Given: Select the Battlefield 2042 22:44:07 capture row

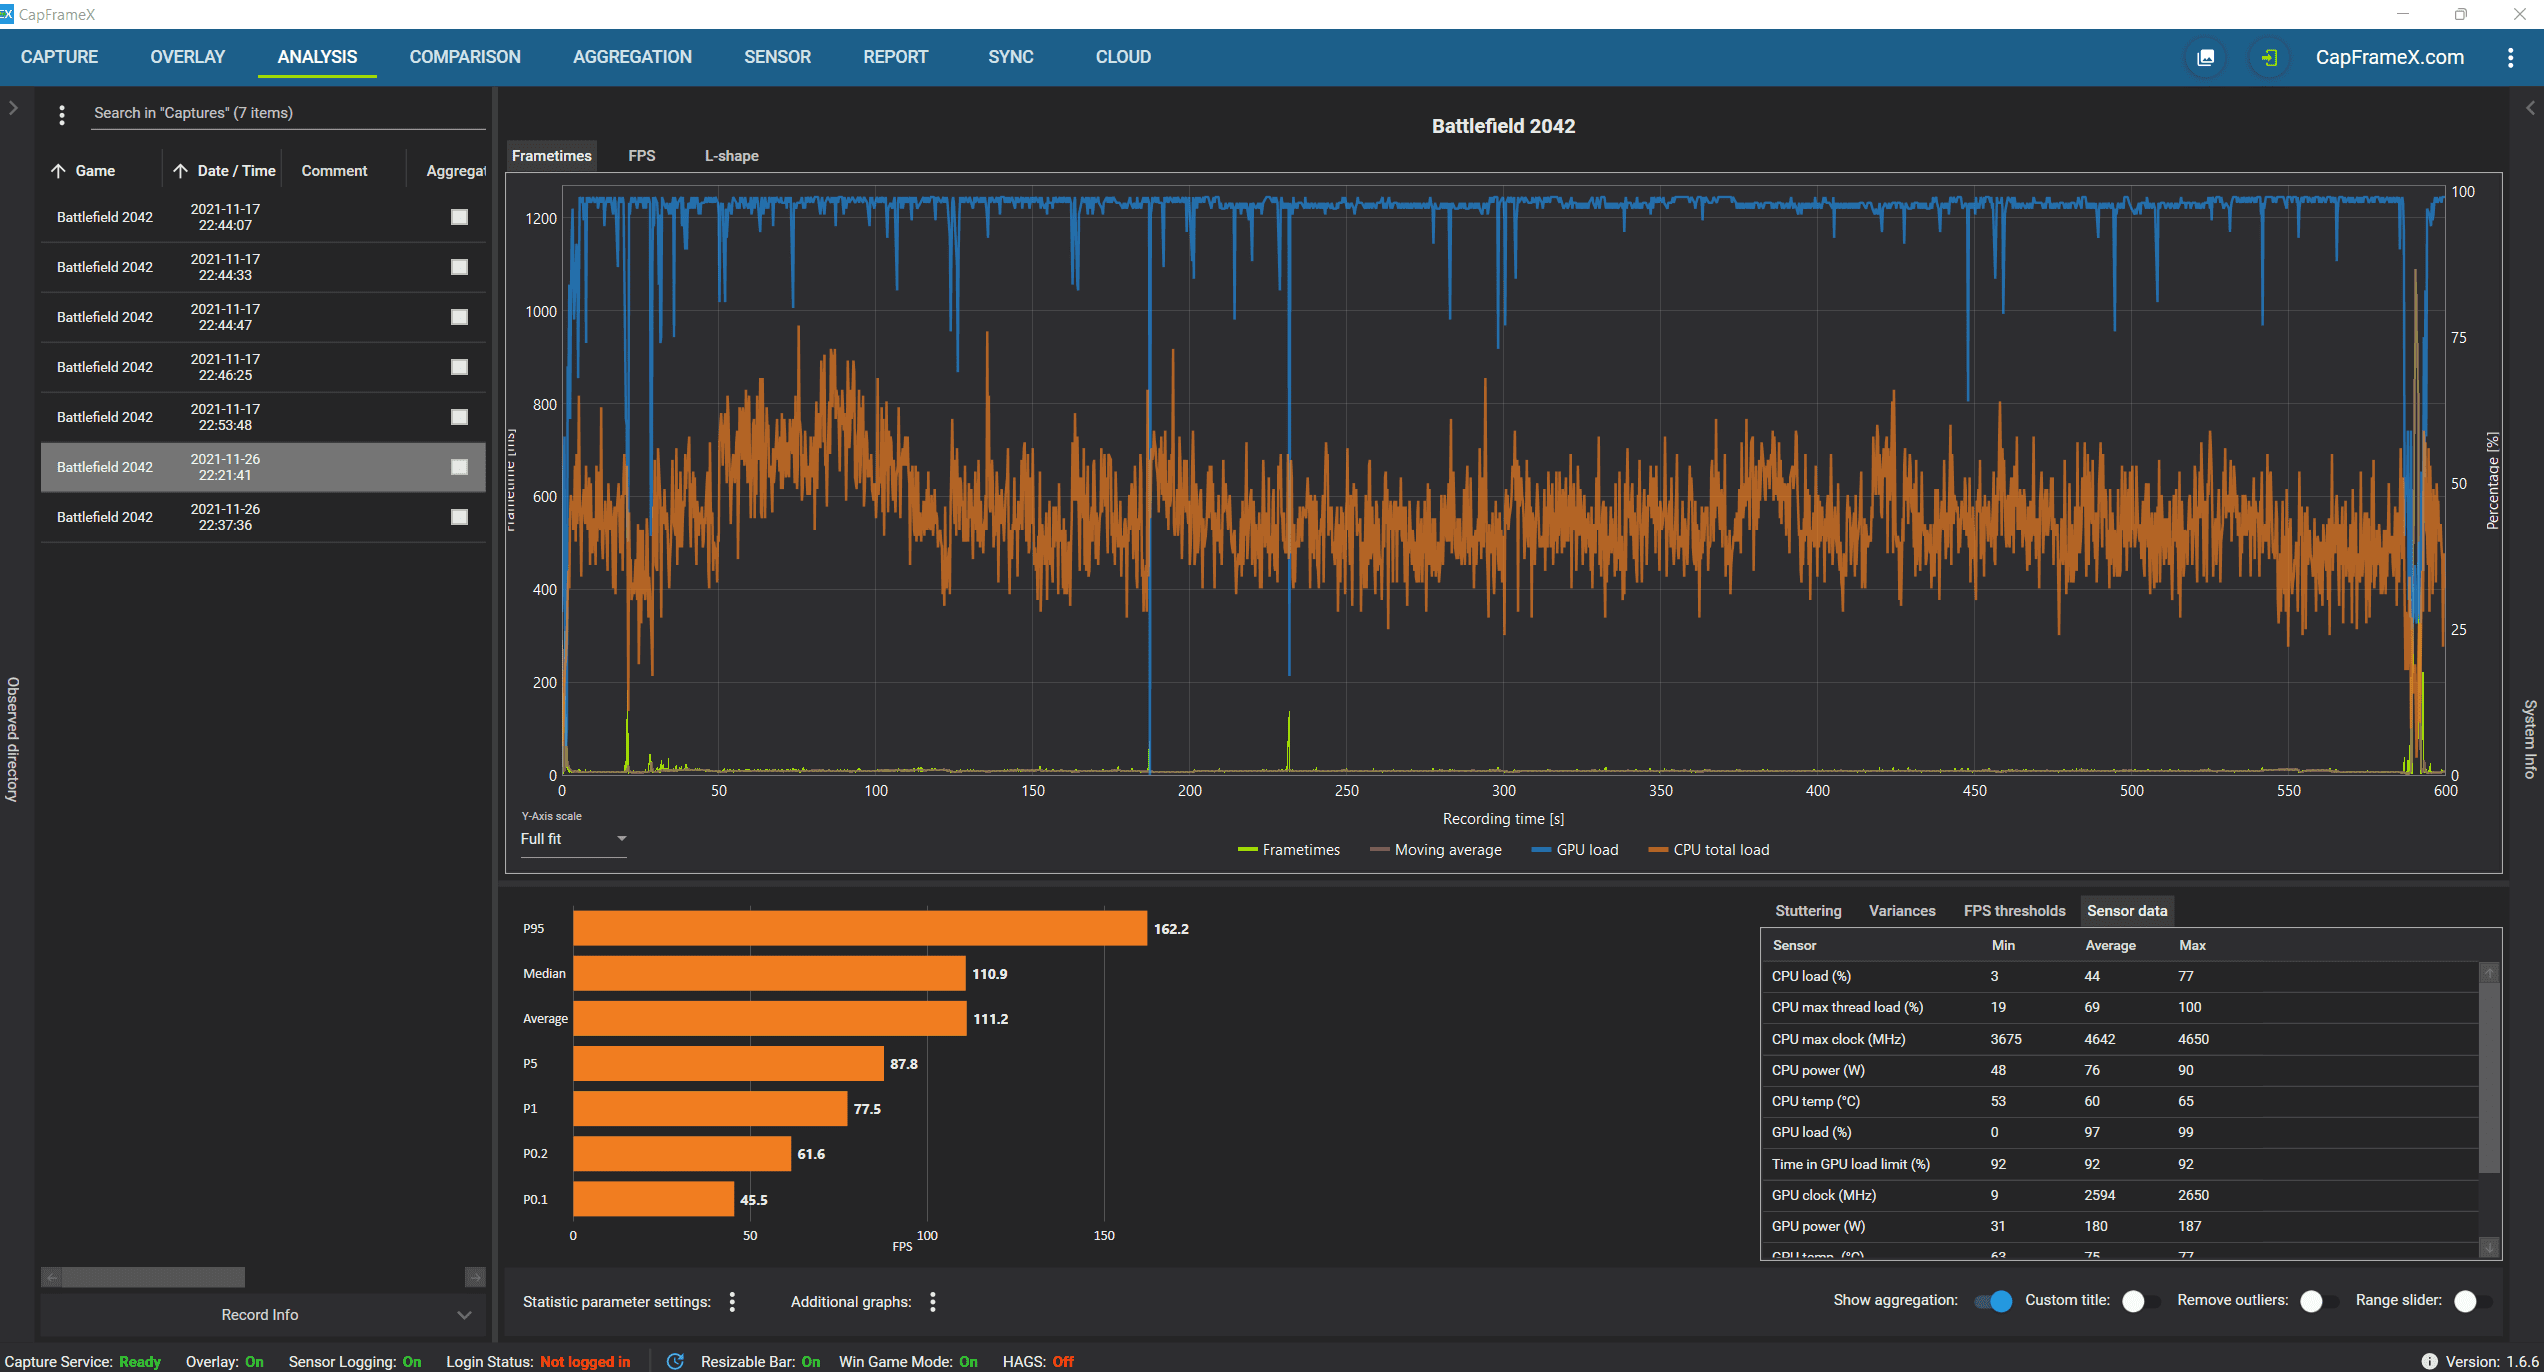Looking at the screenshot, I should (263, 217).
